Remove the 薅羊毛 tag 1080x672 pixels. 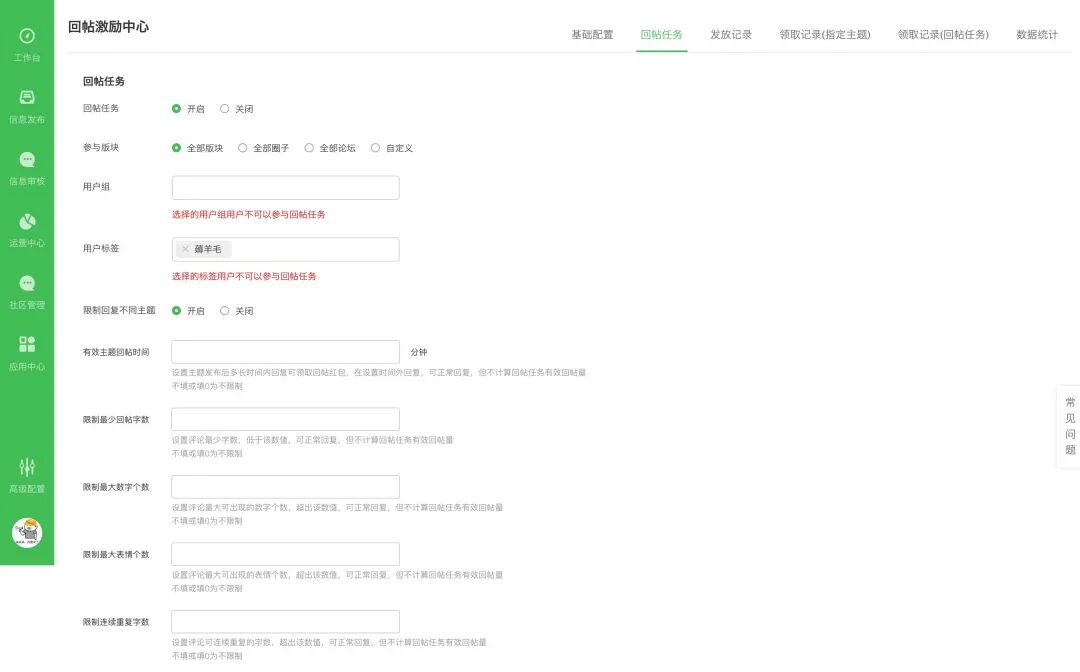pos(186,249)
